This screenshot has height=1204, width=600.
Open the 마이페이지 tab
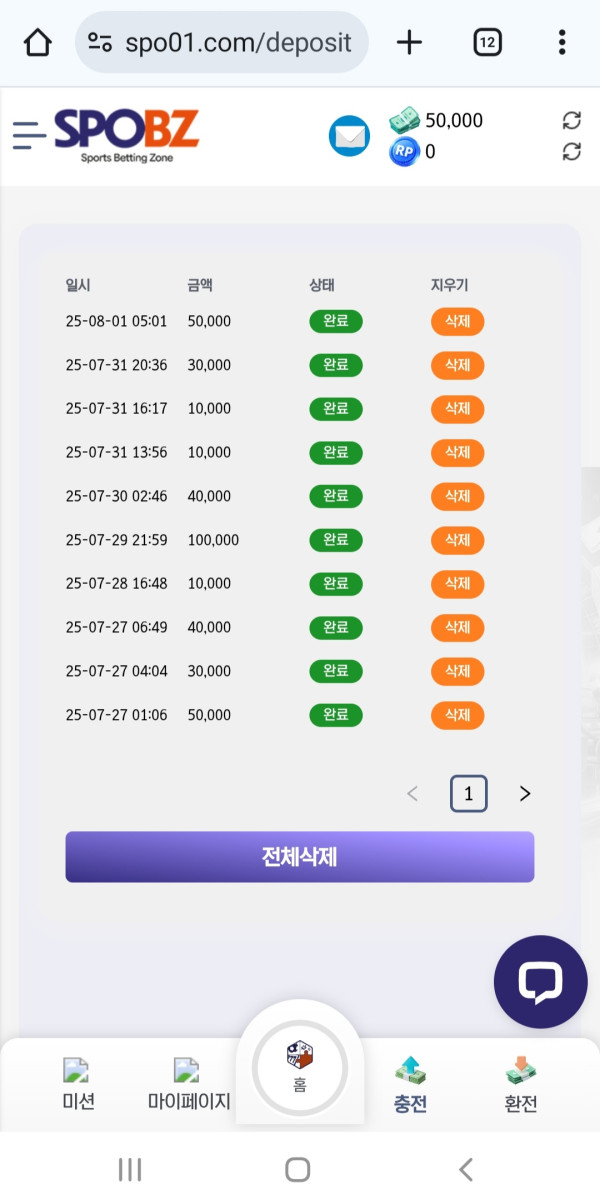point(189,1086)
